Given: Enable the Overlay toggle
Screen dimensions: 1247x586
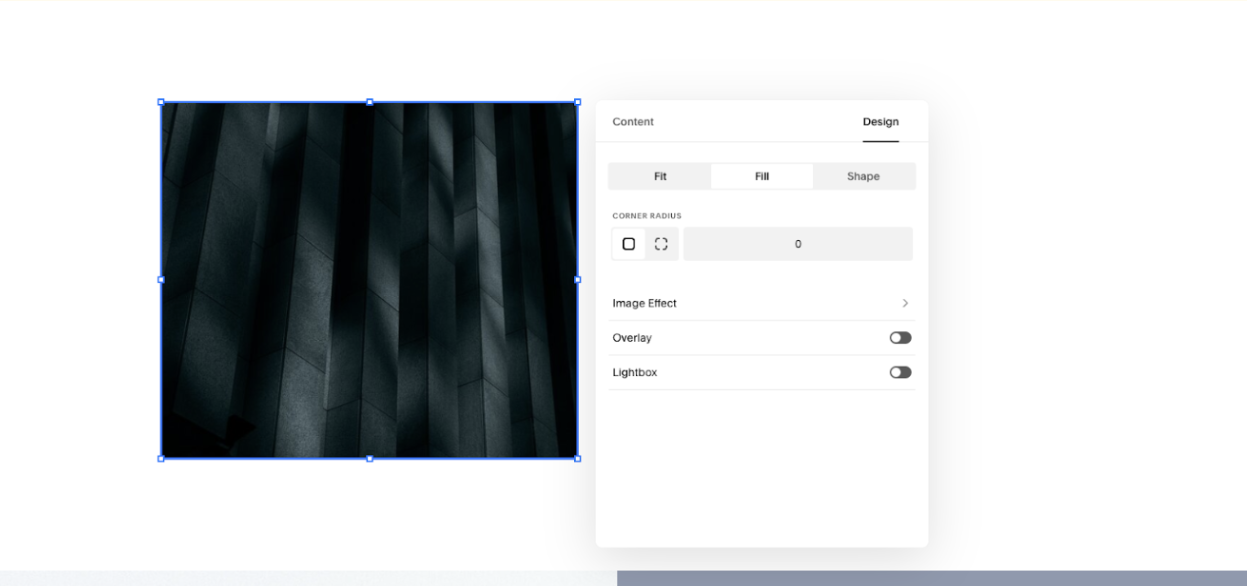Looking at the screenshot, I should [900, 338].
